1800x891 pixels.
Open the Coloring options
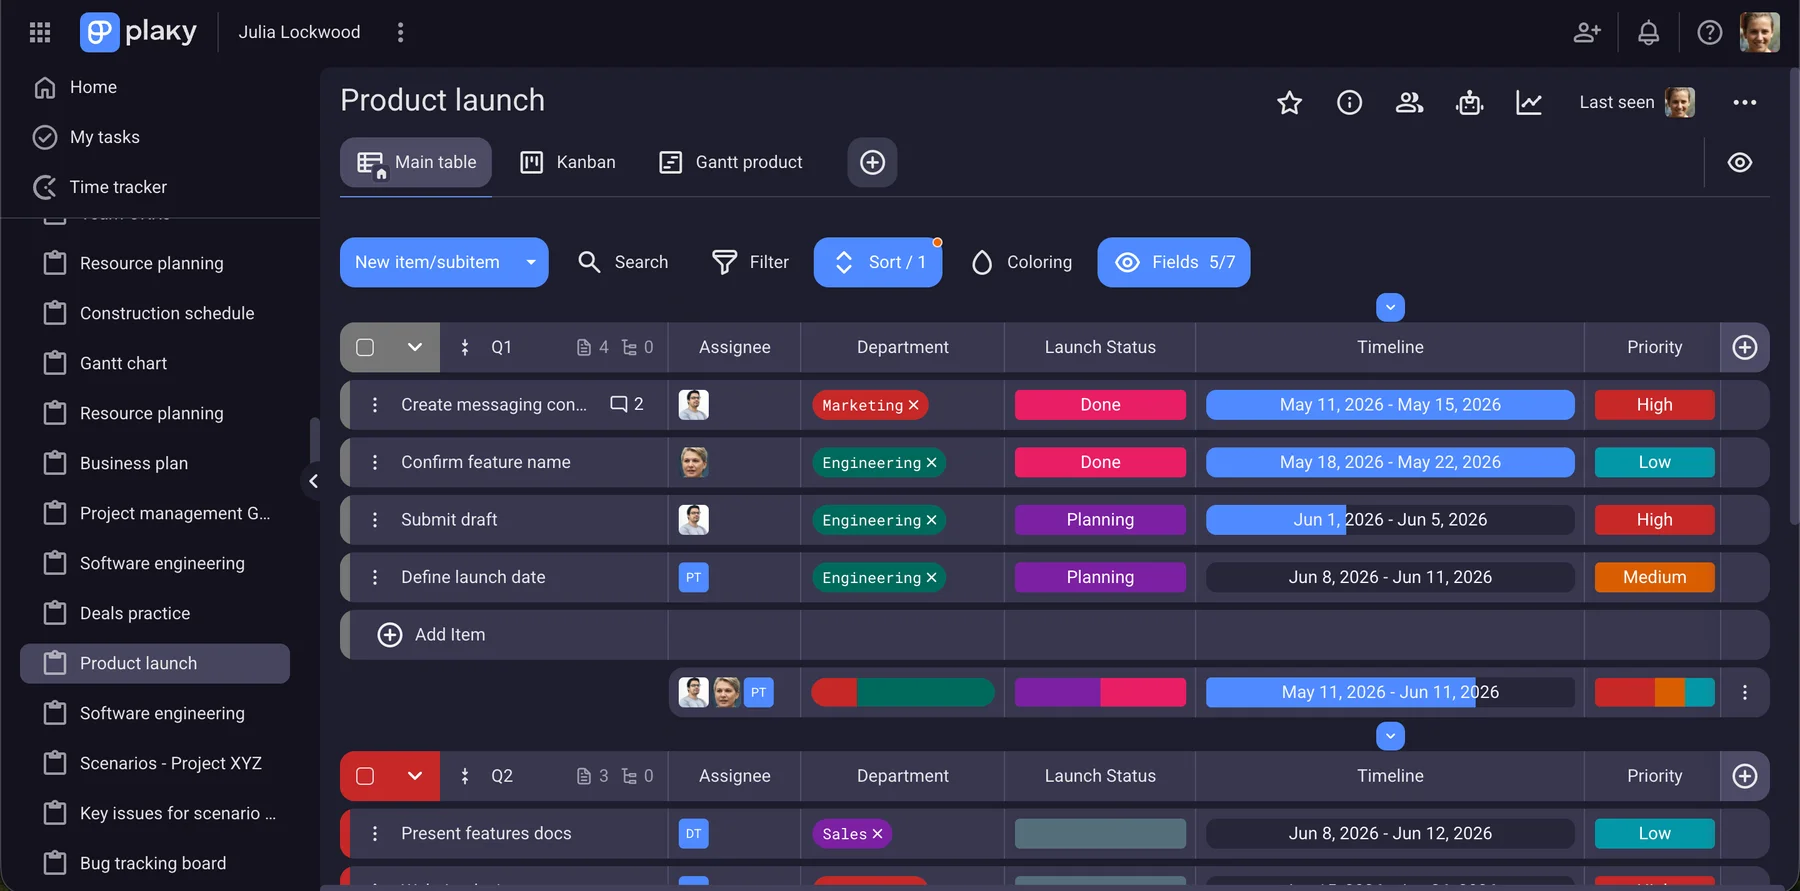1021,262
